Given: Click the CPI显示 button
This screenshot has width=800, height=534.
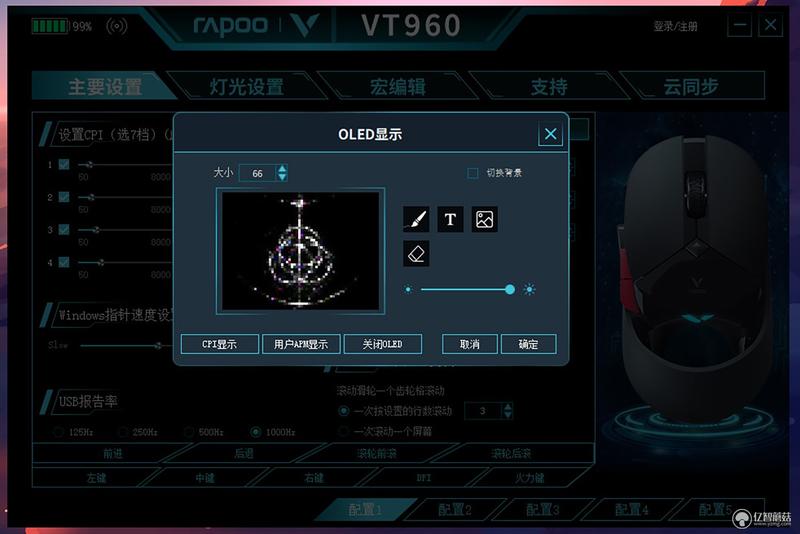Looking at the screenshot, I should click(x=219, y=344).
